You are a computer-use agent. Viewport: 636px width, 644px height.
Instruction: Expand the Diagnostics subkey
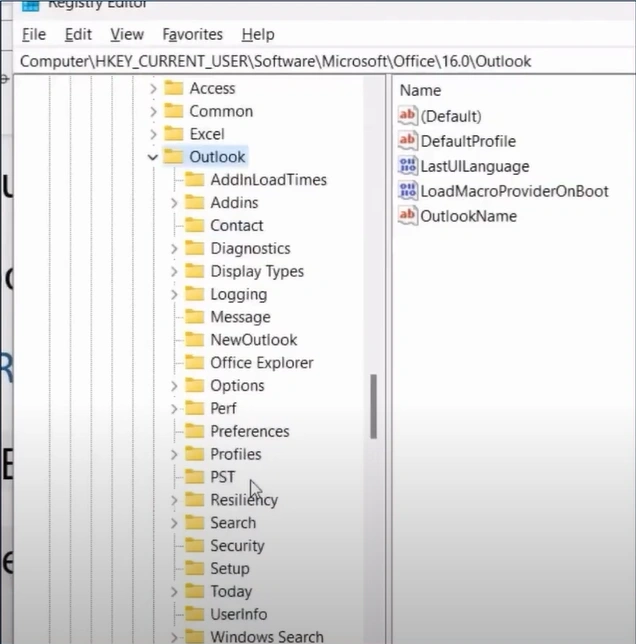coord(174,248)
